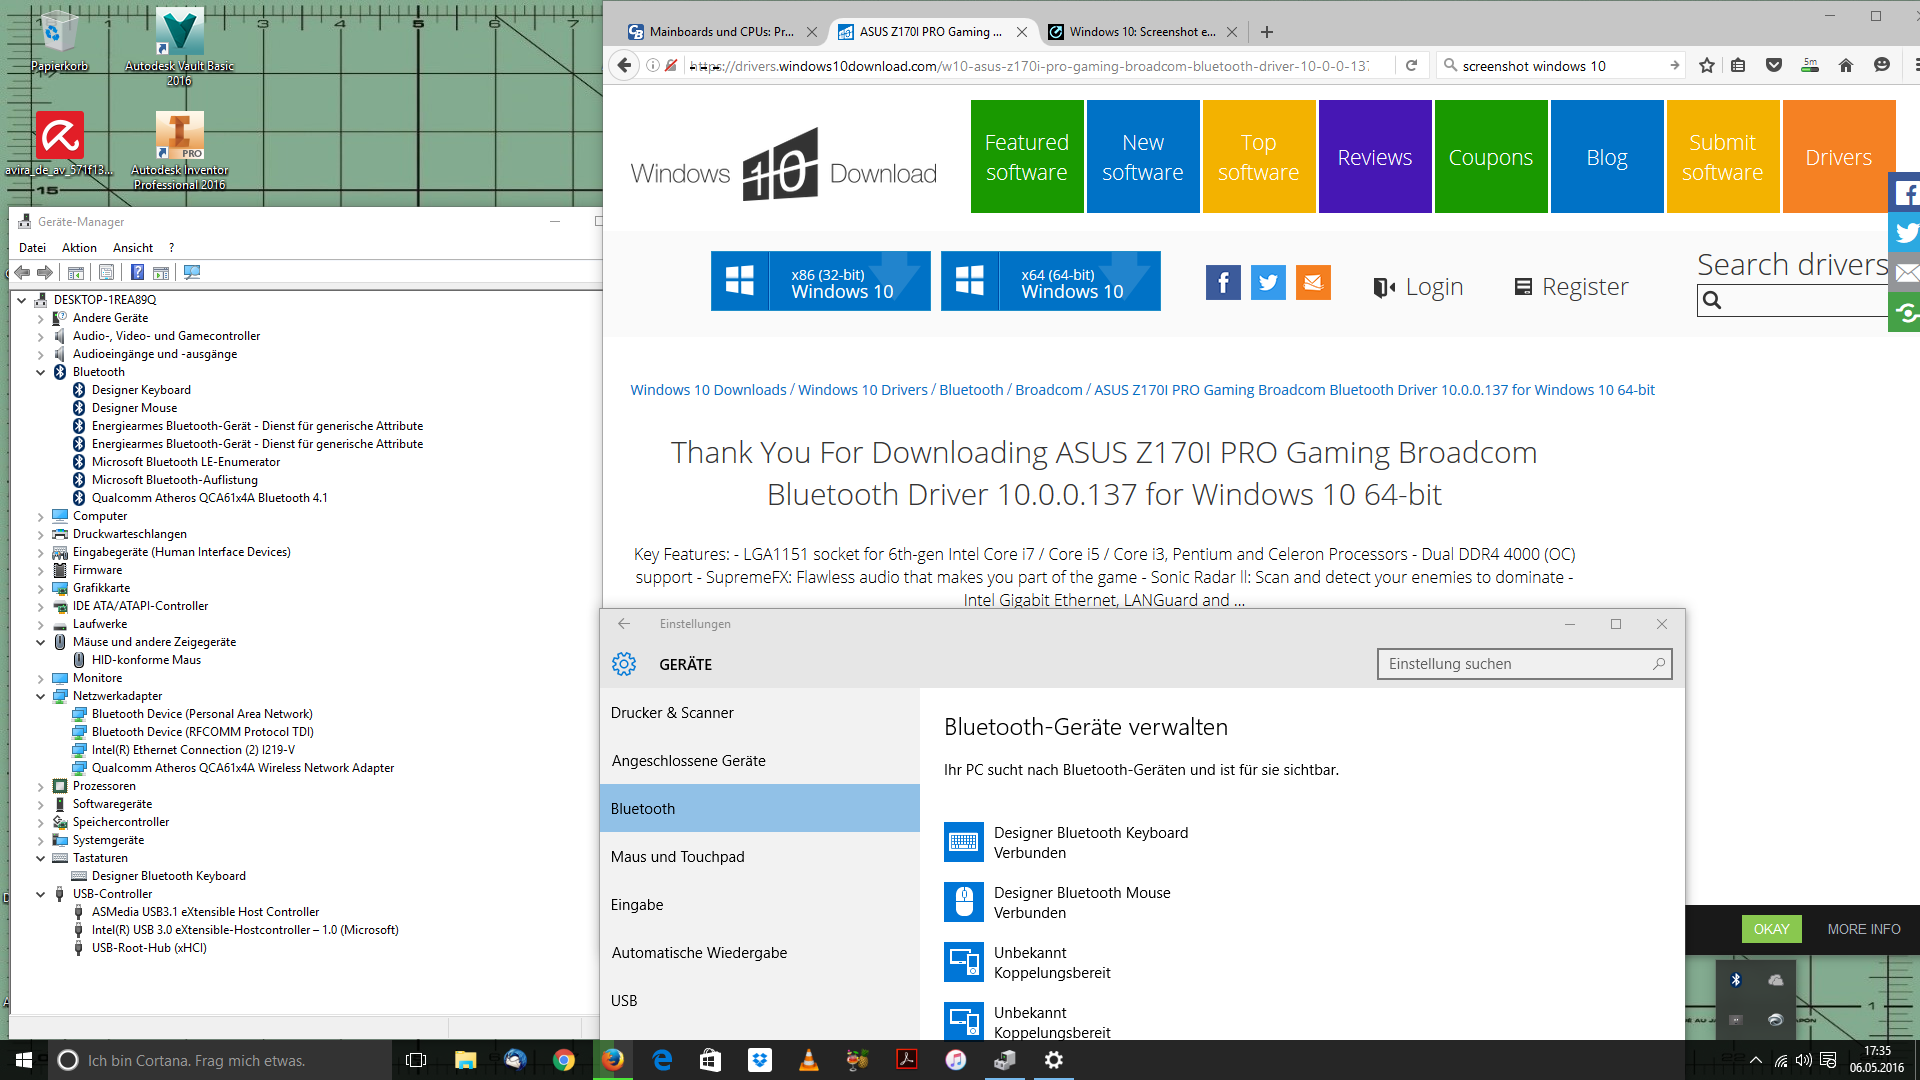Collapse the Bluetooth tree node
The image size is (1920, 1080).
coord(41,372)
